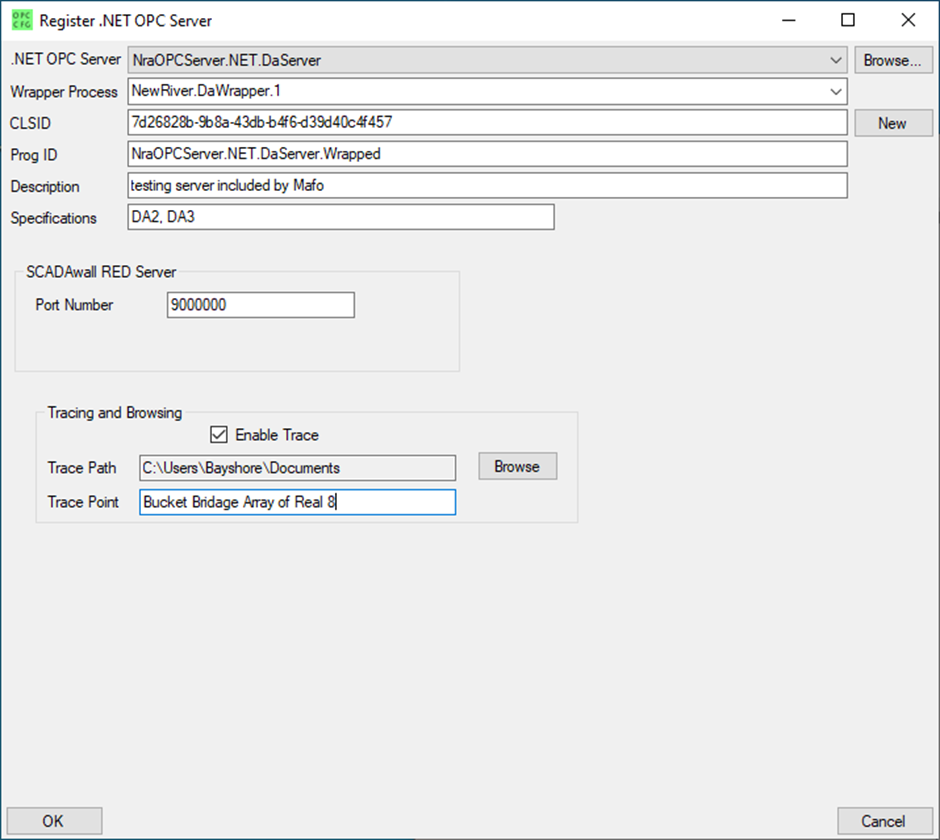Click the Port Number field

coord(260,305)
